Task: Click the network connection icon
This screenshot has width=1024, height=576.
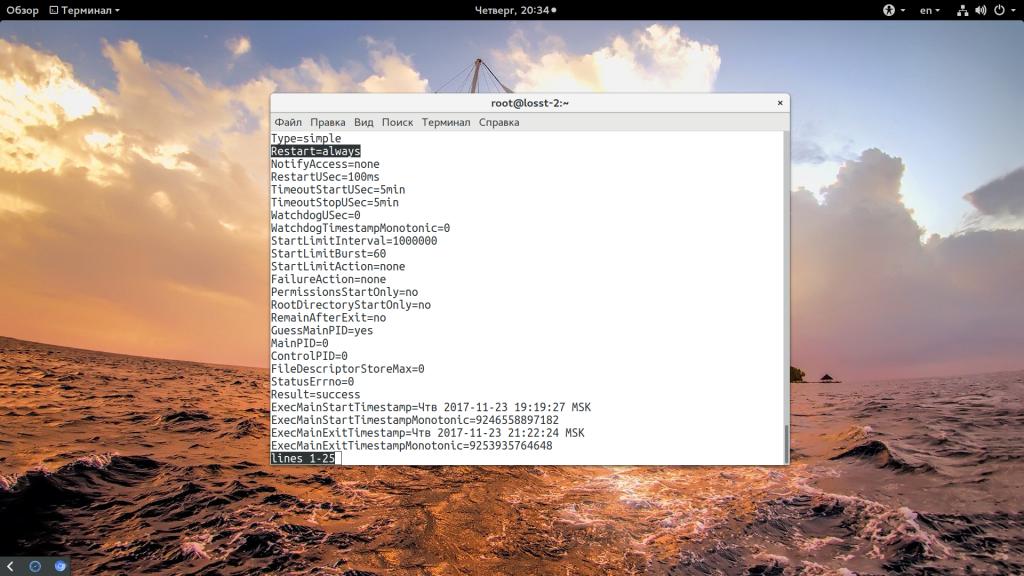Action: pyautogui.click(x=962, y=10)
